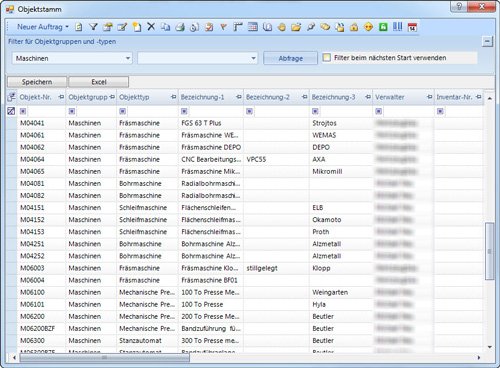Toggle pin on Bezeichnung-1 column header
Screen dimensions: 500x368
click(x=239, y=97)
